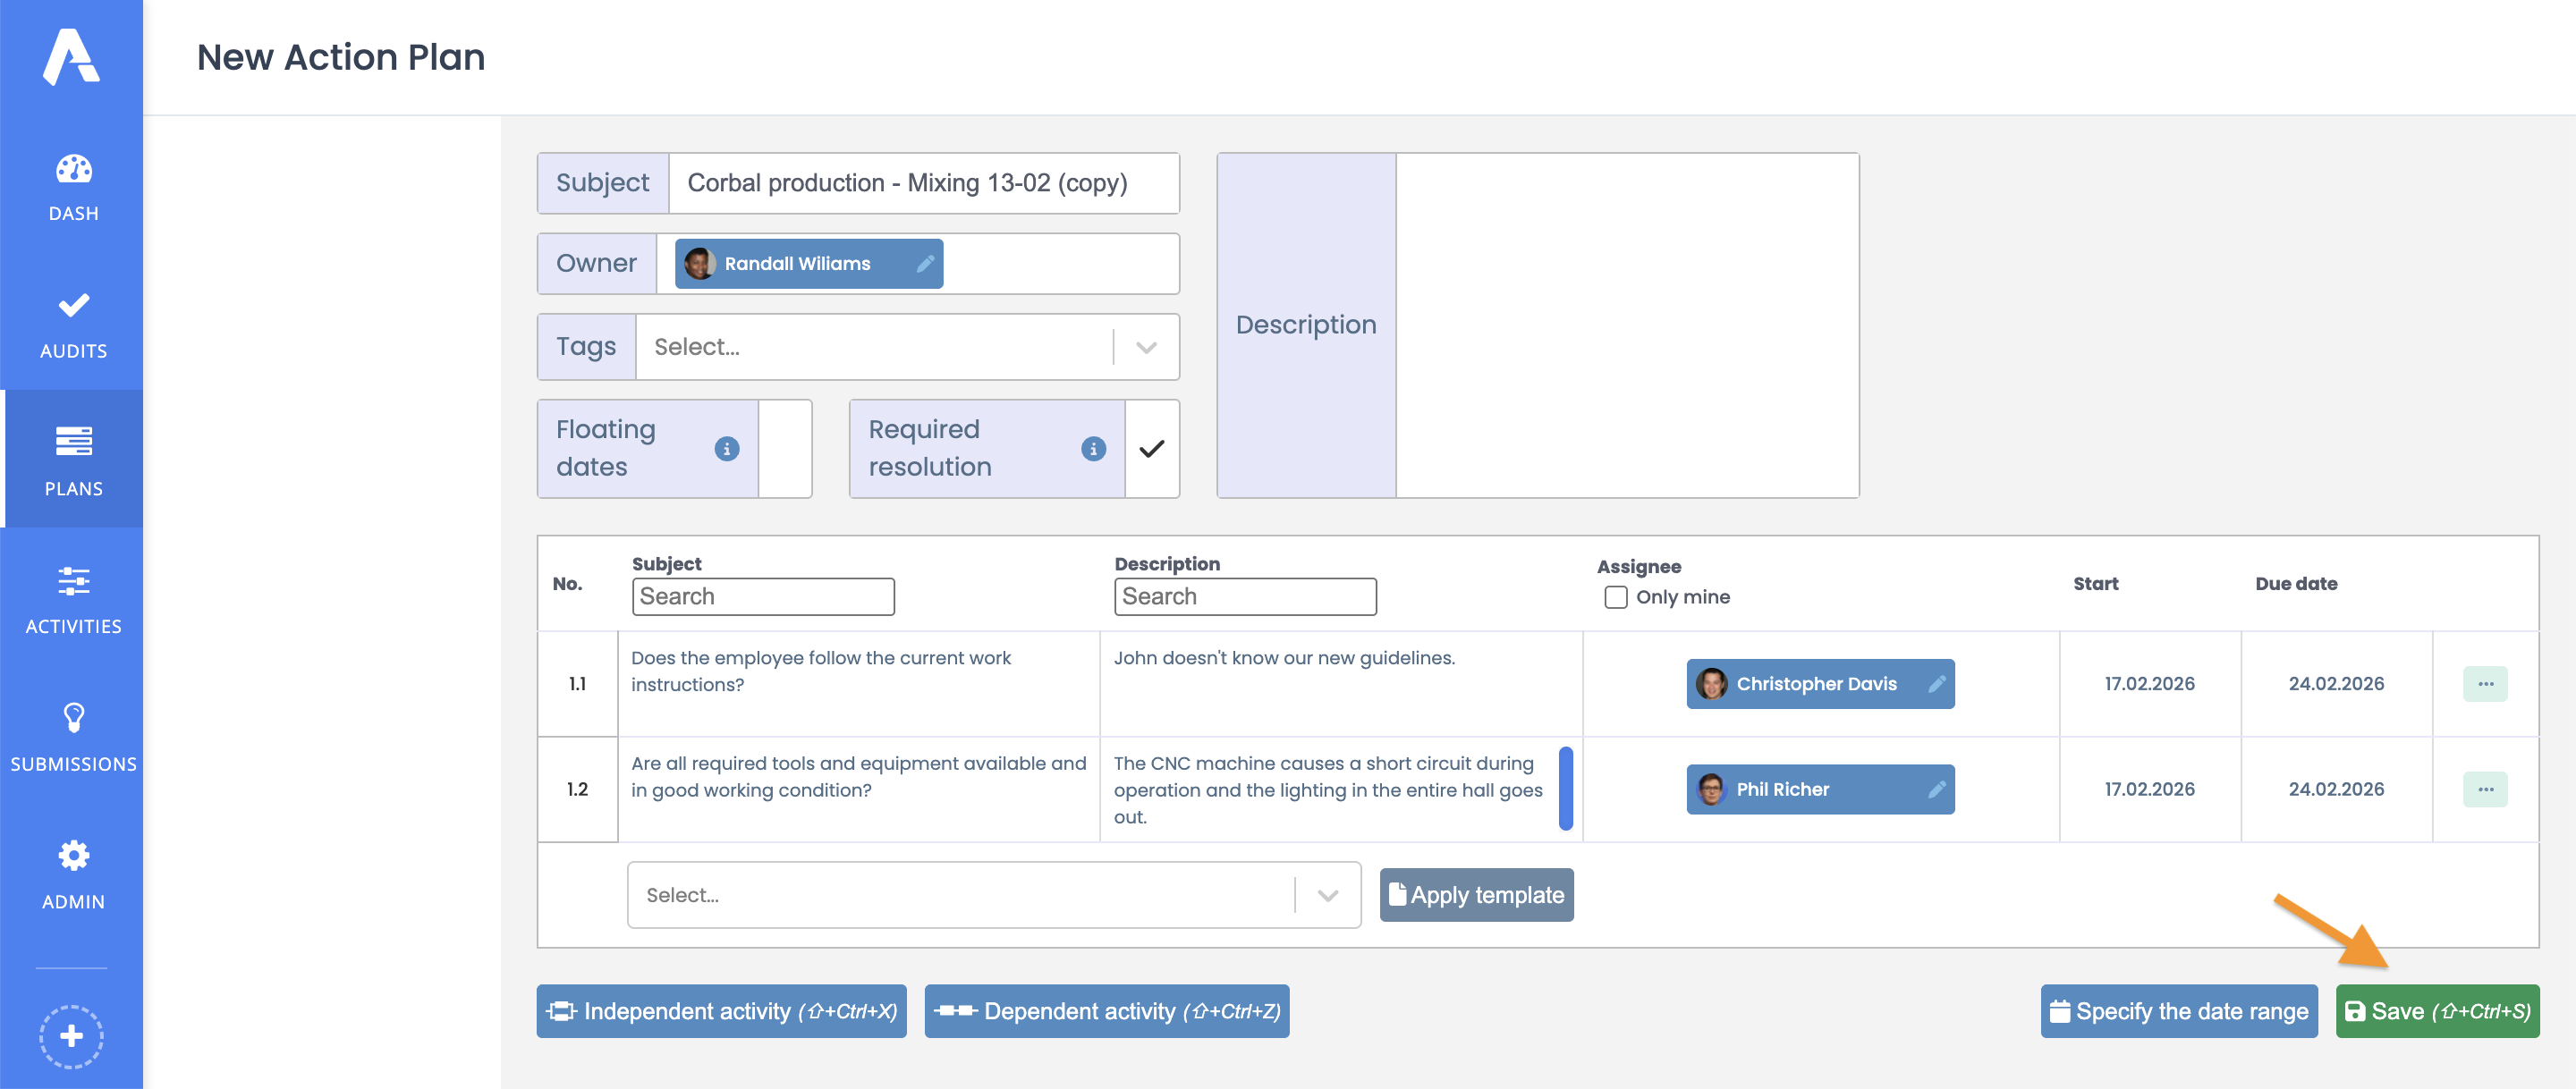Click the Subject search field in table
2576x1089 pixels.
pos(763,597)
